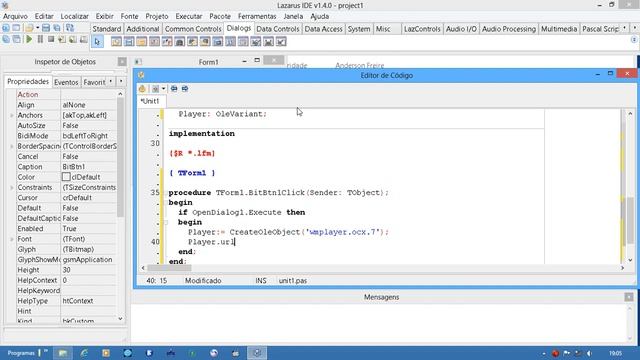Screen dimensions: 640x360
Task: Click the Stop execution icon
Action: (x=51, y=40)
